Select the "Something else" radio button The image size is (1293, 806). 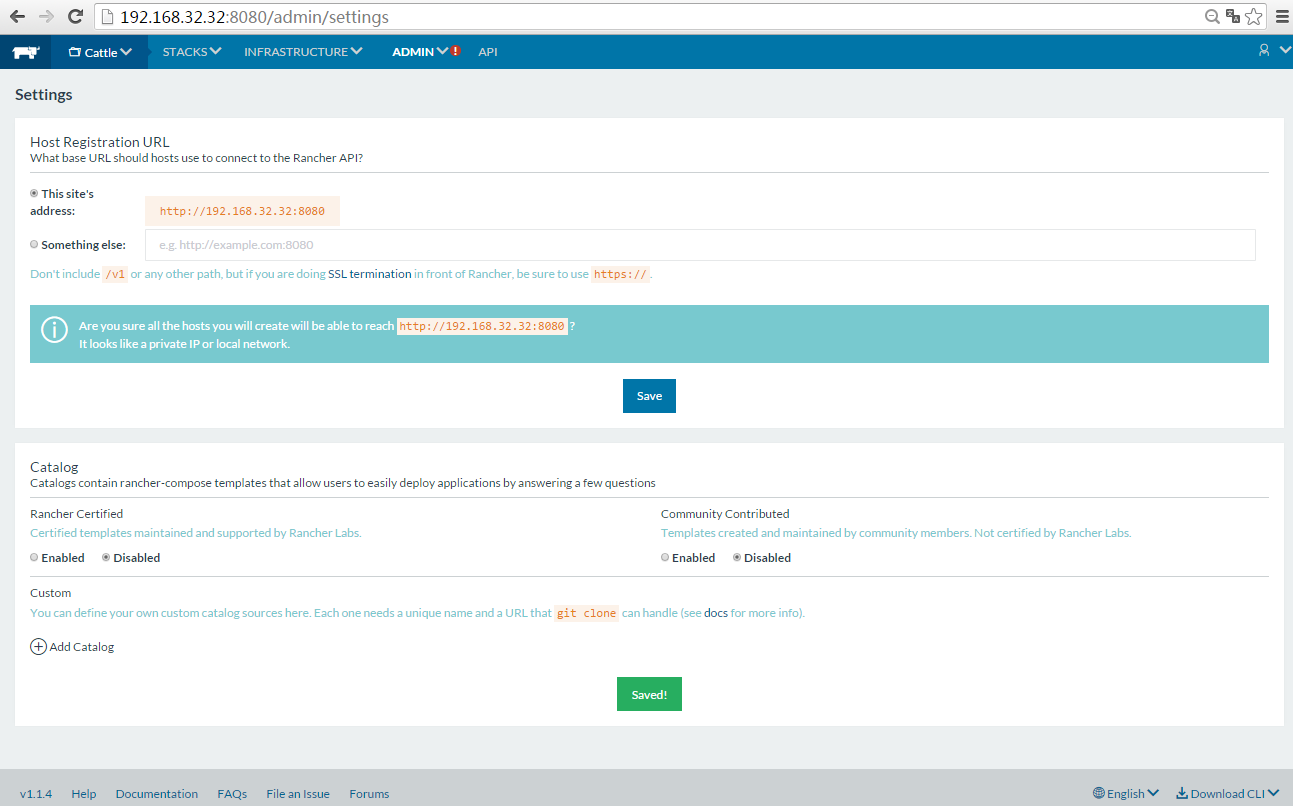pyautogui.click(x=34, y=244)
